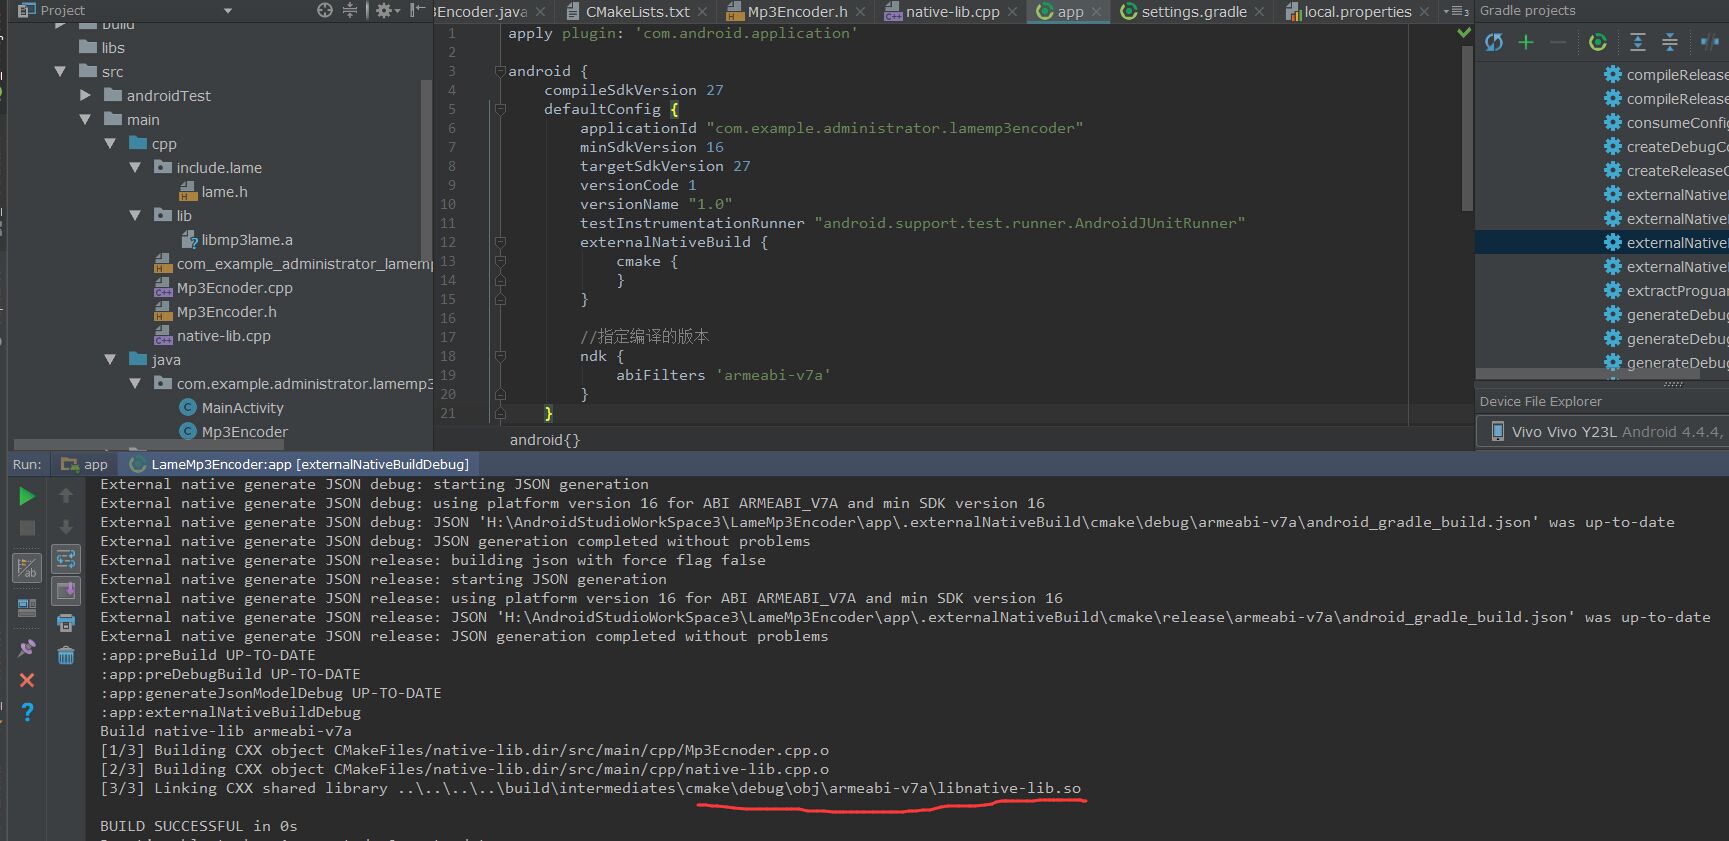Collapse all in Gradle projects panel
This screenshot has height=841, width=1729.
point(1670,42)
